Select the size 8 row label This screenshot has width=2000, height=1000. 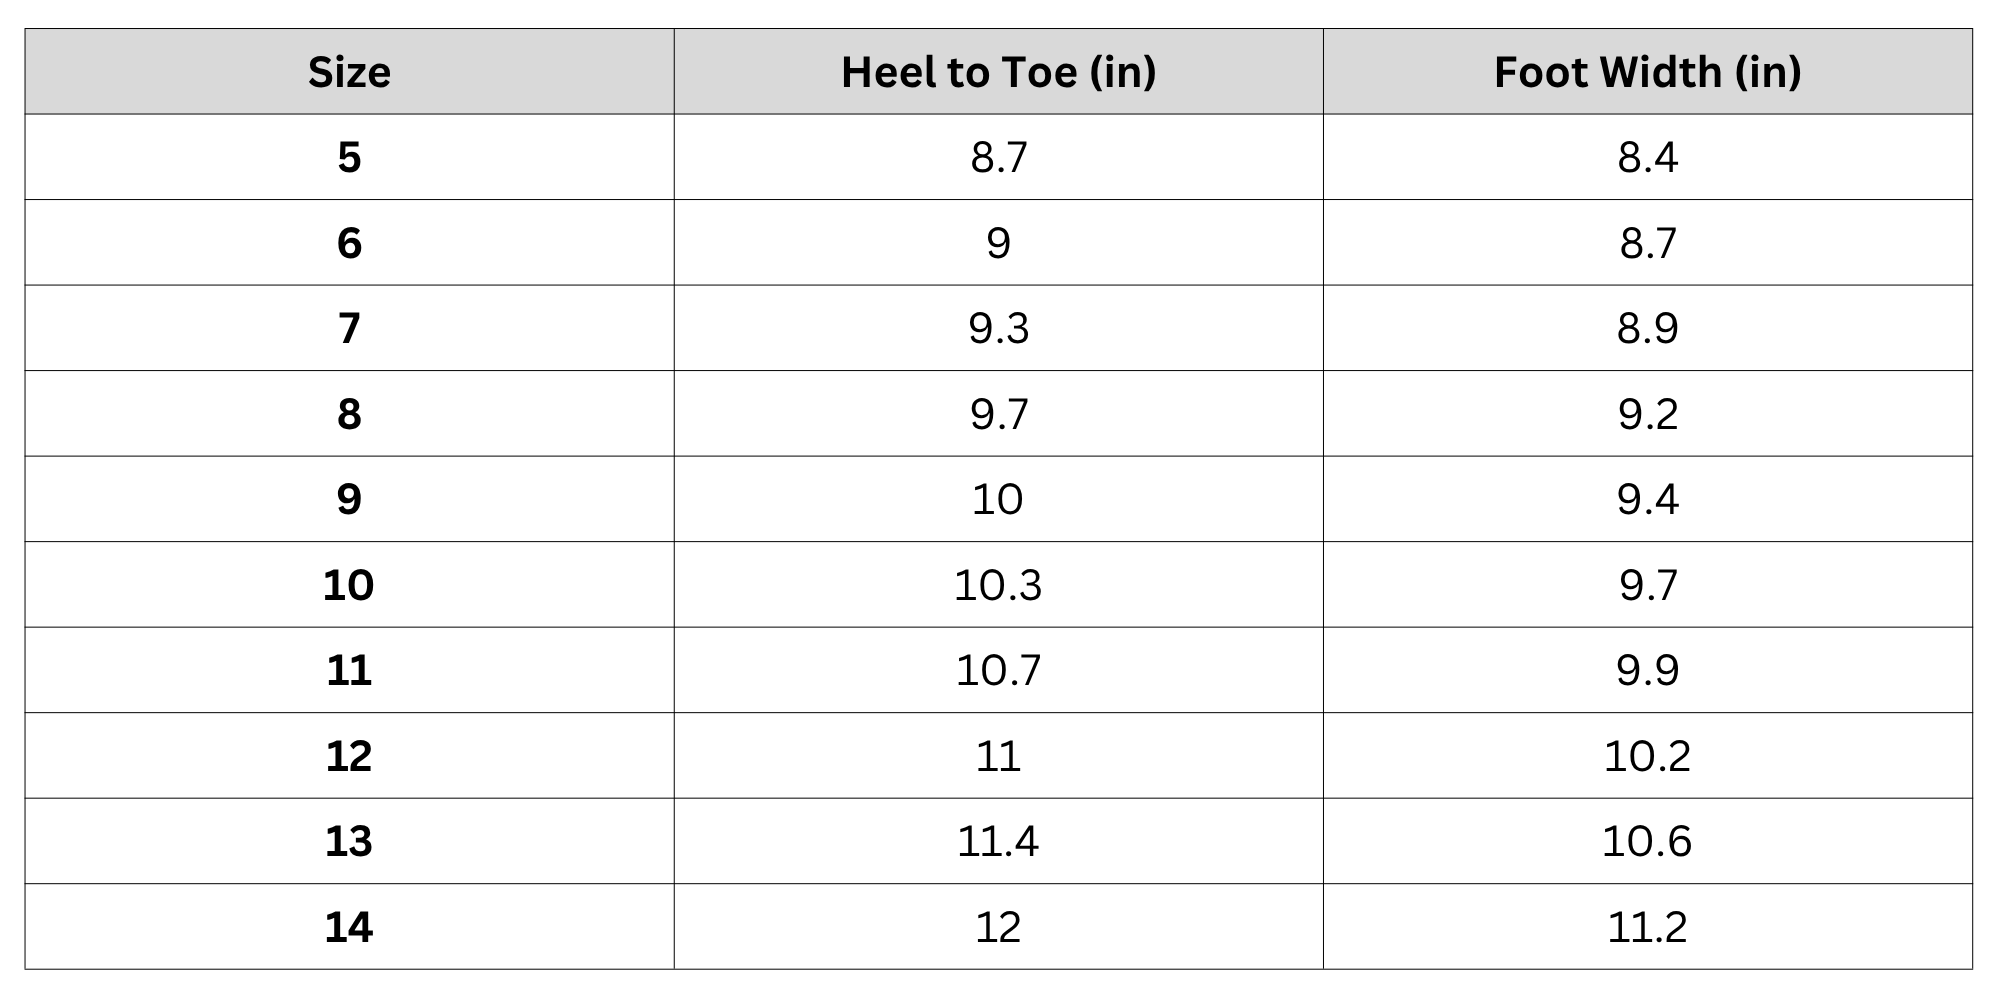[x=349, y=414]
